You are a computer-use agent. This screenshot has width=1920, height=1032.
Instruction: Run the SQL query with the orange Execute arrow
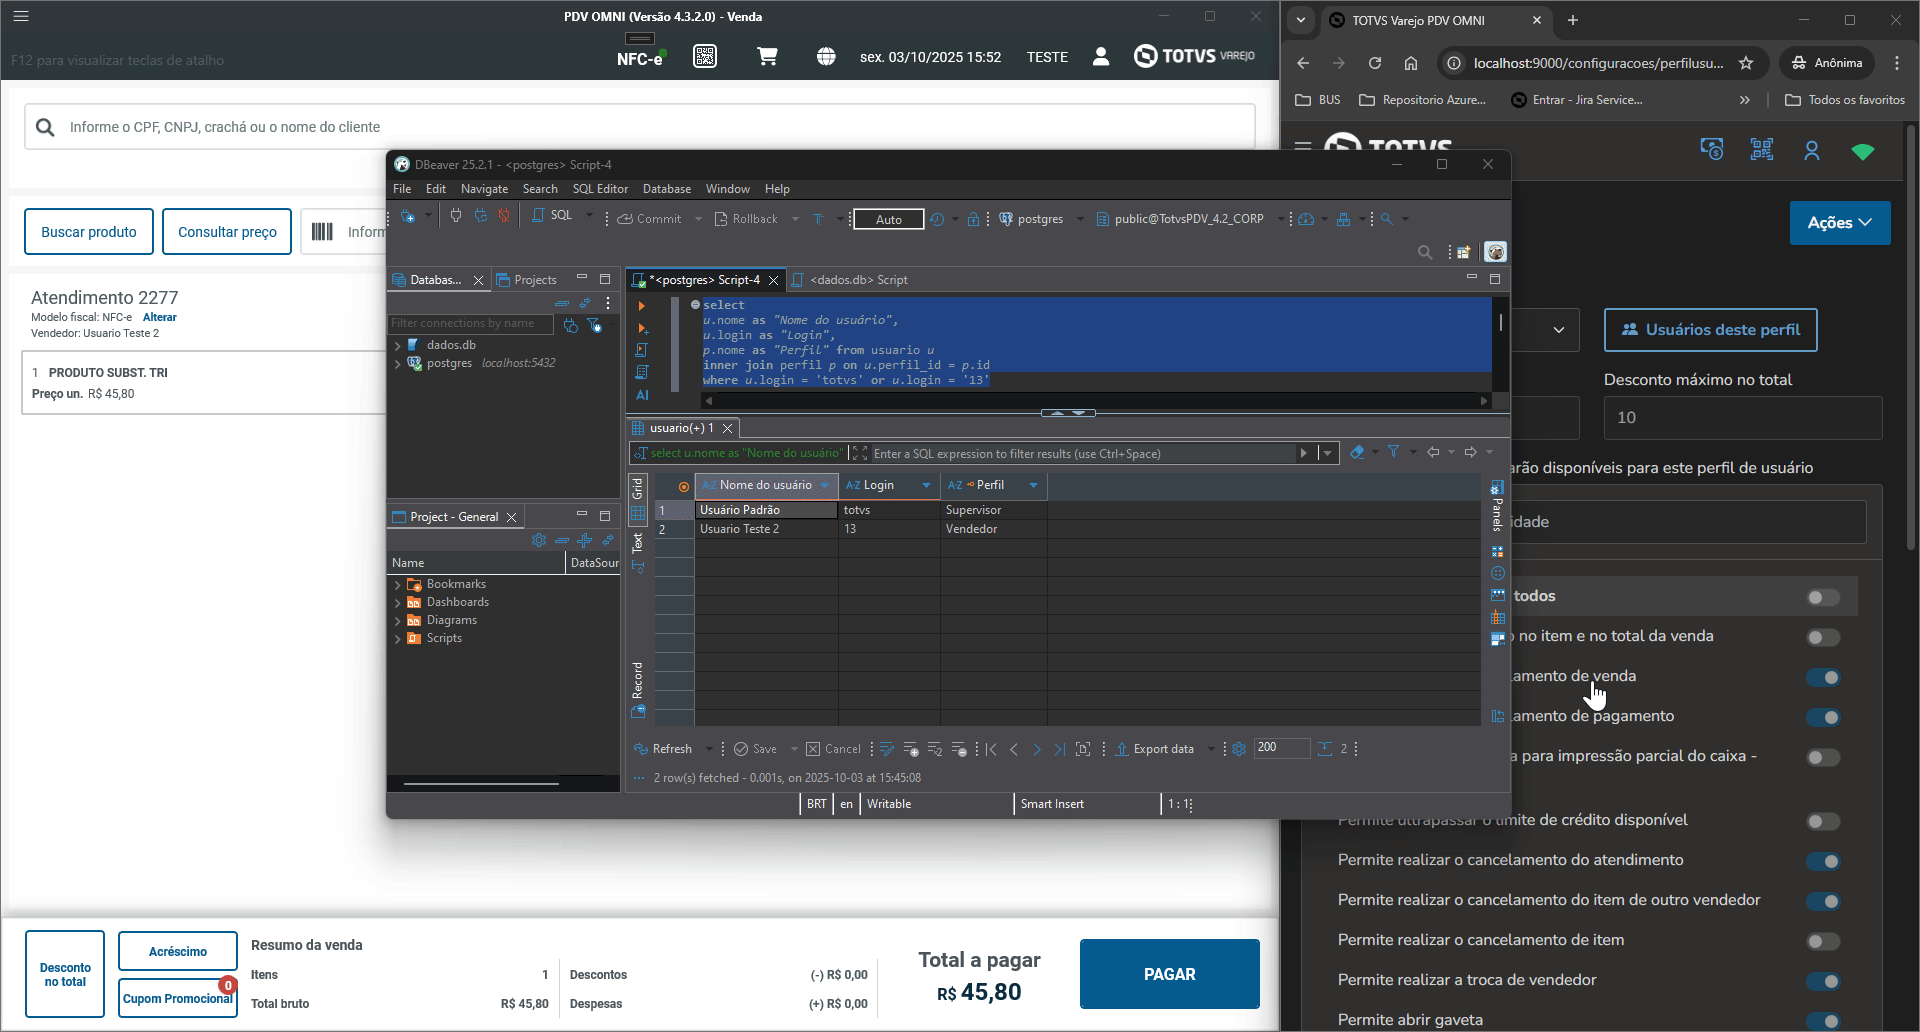point(642,306)
